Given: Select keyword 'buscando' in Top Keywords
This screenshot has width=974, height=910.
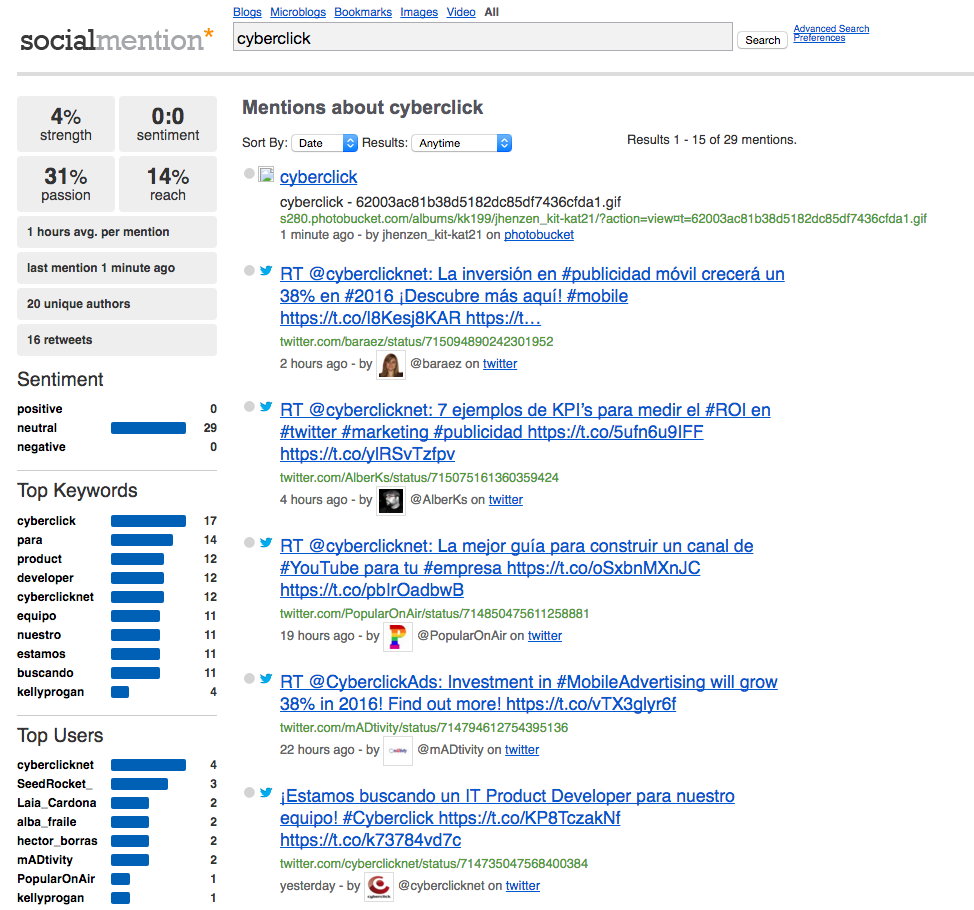Looking at the screenshot, I should tap(45, 673).
